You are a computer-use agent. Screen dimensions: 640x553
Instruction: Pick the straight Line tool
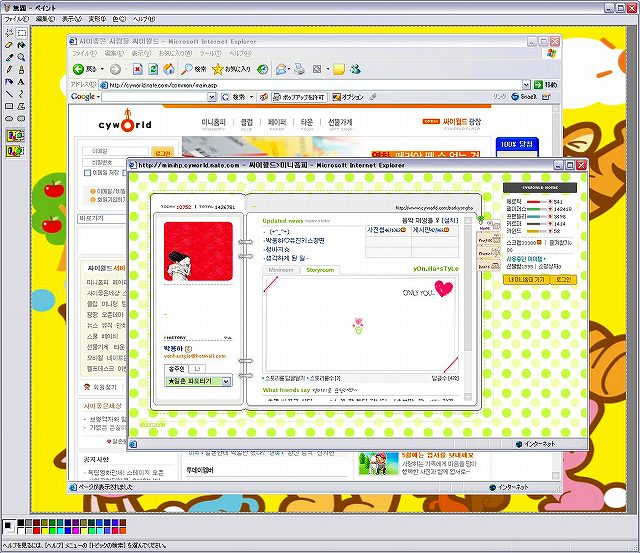9,94
